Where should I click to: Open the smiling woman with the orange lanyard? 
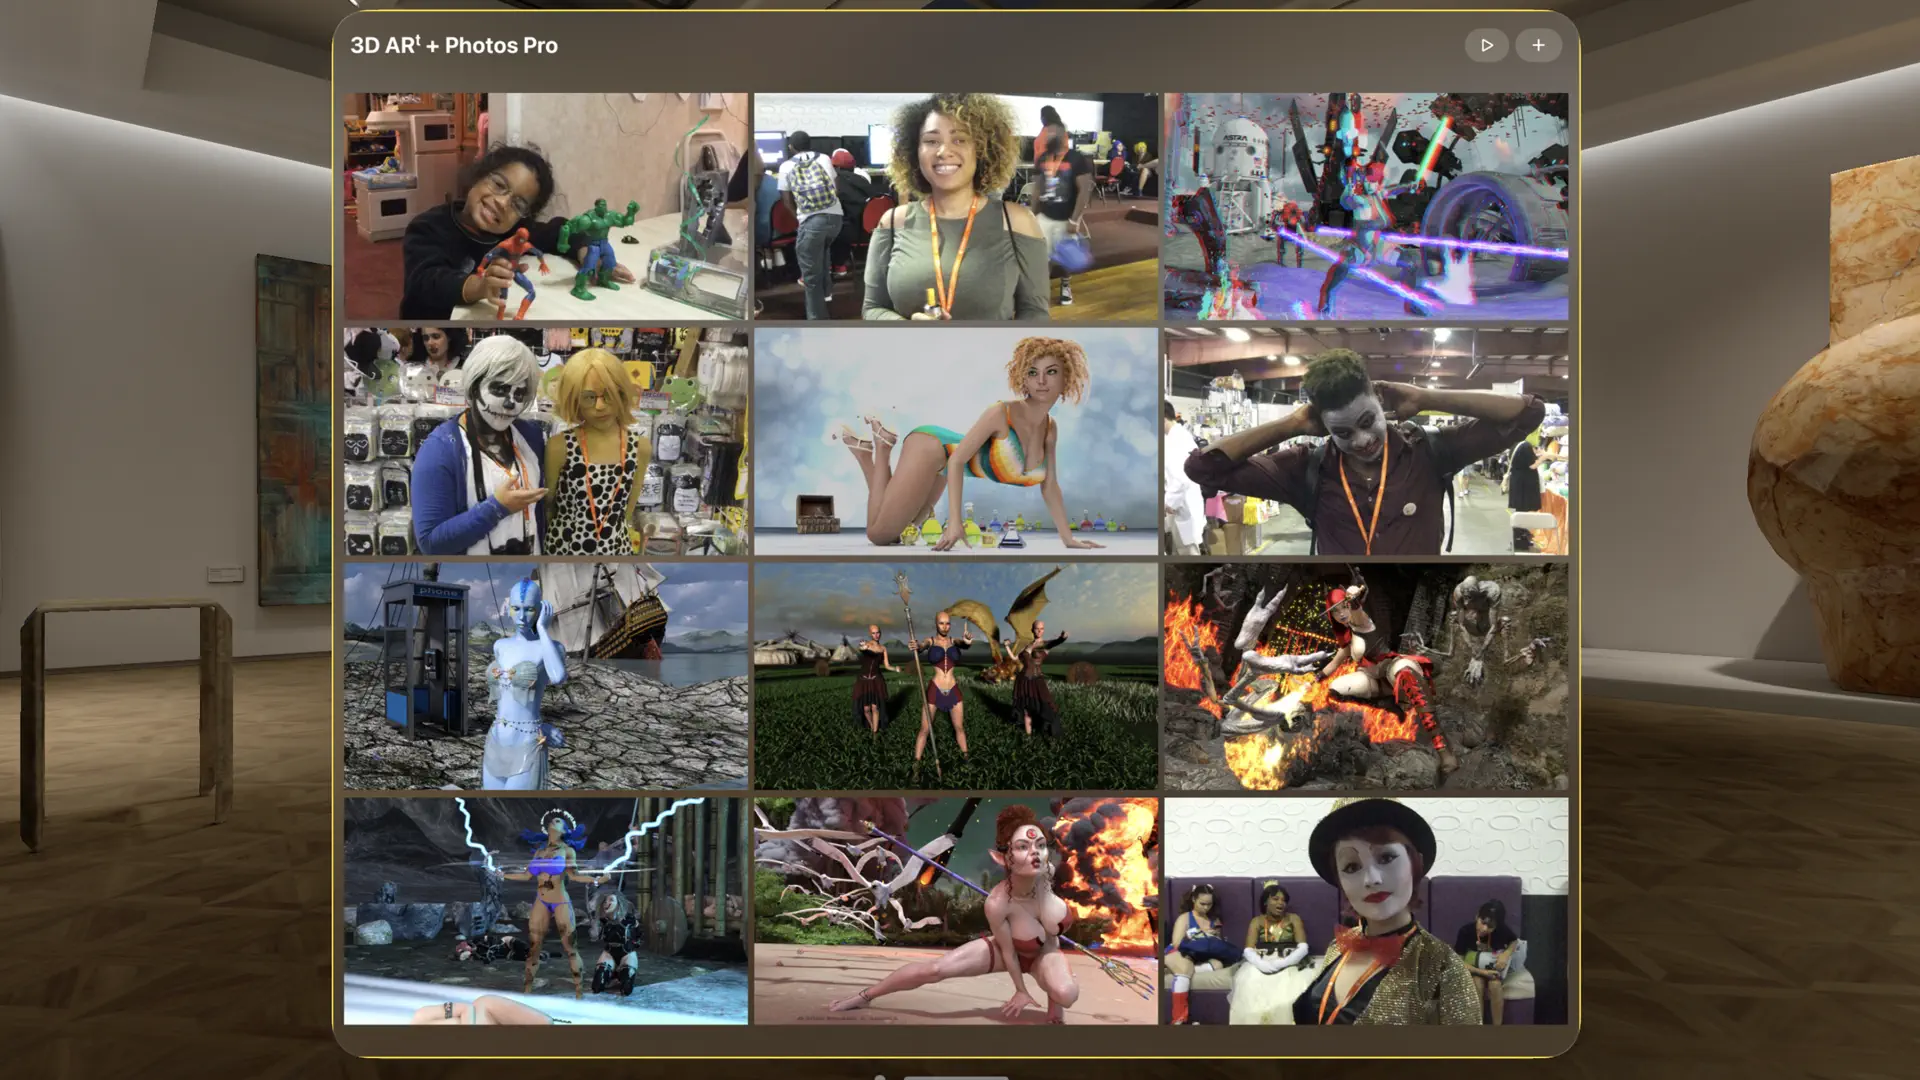(956, 205)
